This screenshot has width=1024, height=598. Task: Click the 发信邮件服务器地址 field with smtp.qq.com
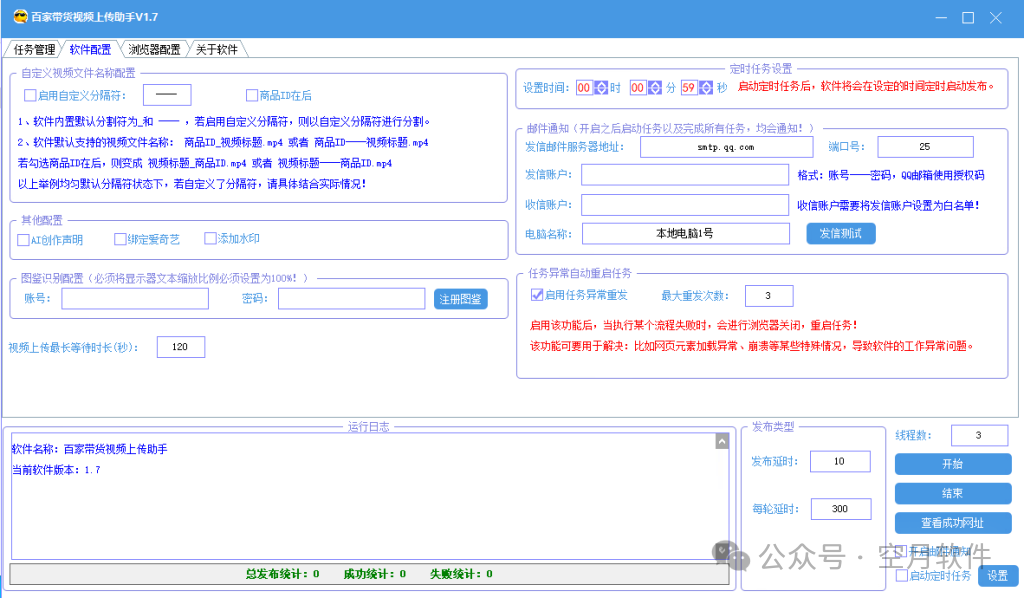[x=726, y=147]
